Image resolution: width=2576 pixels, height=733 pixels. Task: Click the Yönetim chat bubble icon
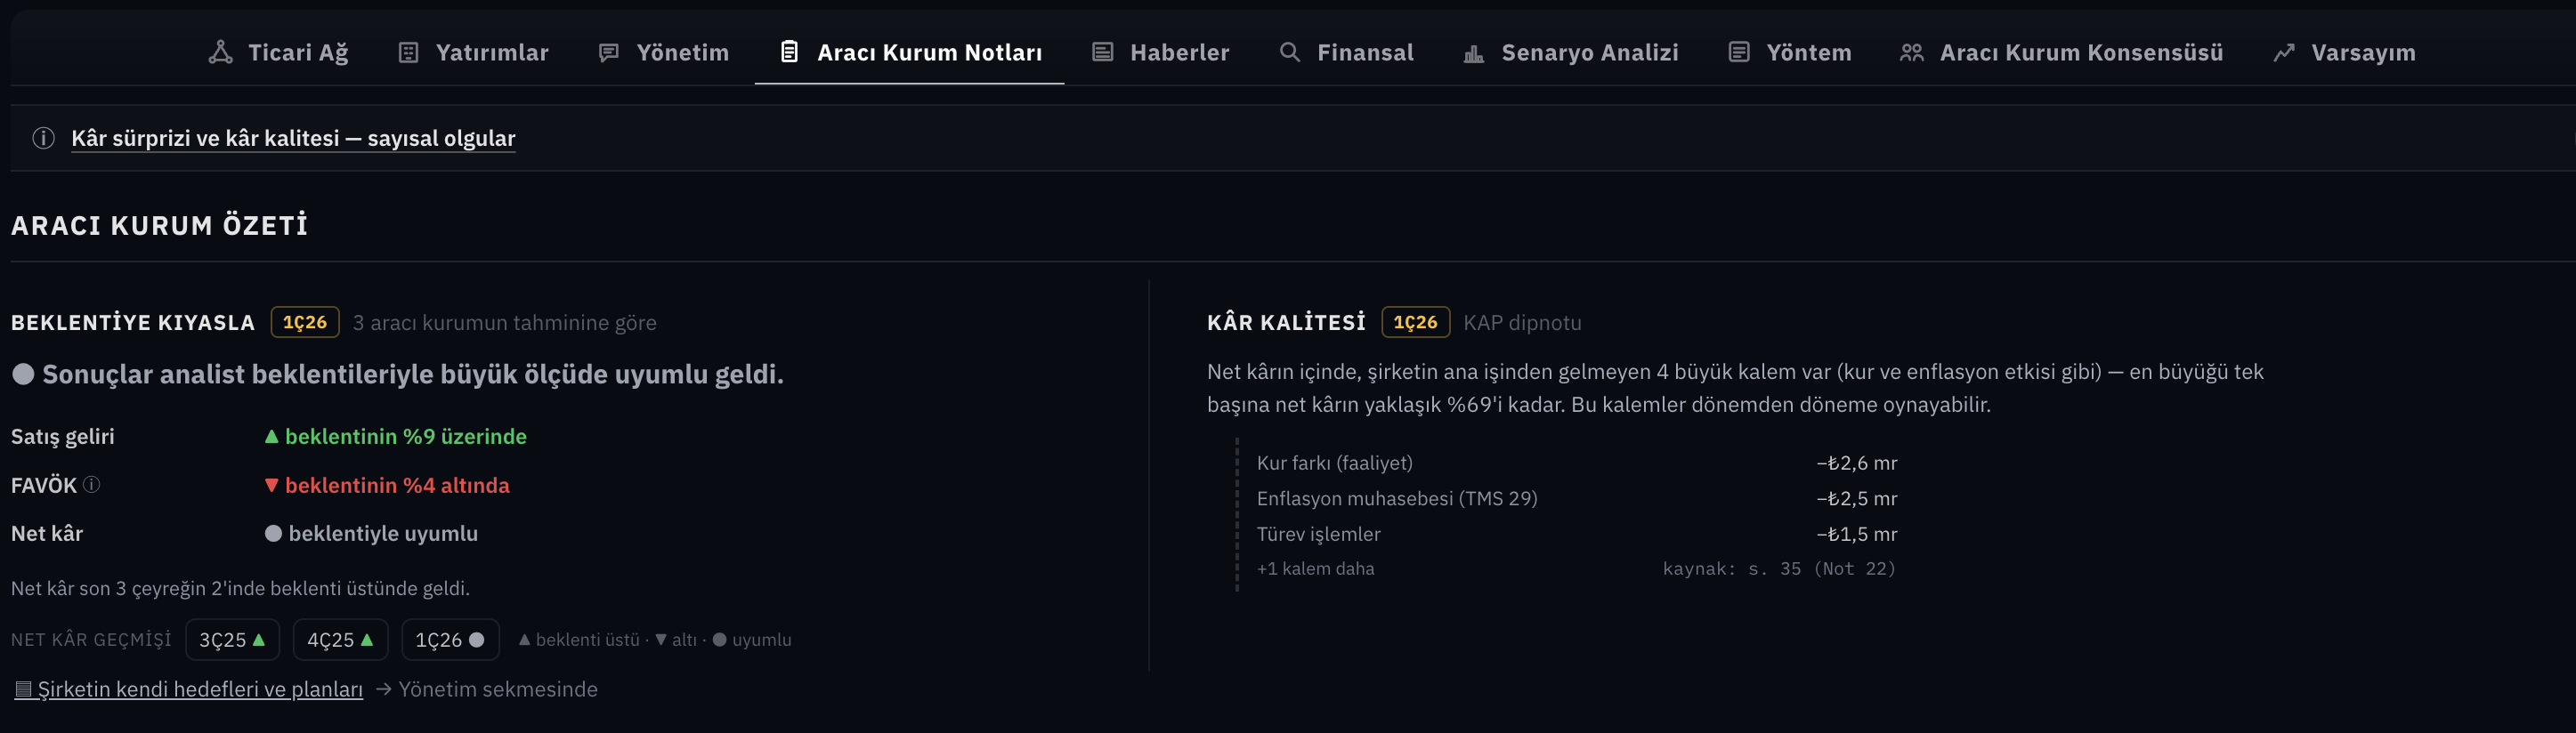608,52
